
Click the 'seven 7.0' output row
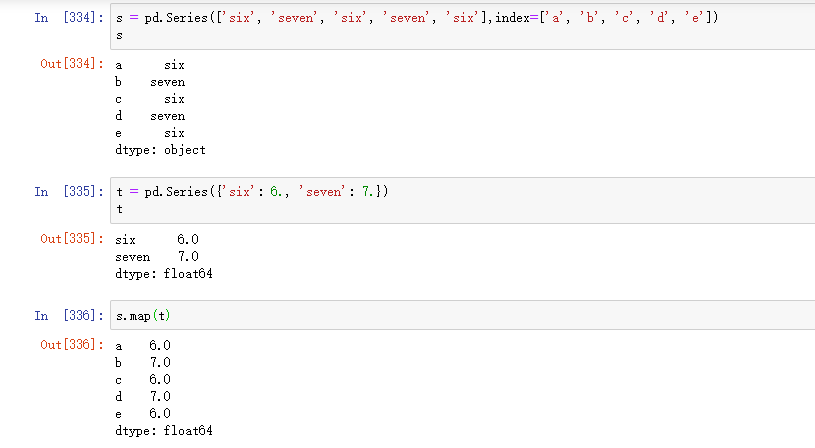[157, 257]
